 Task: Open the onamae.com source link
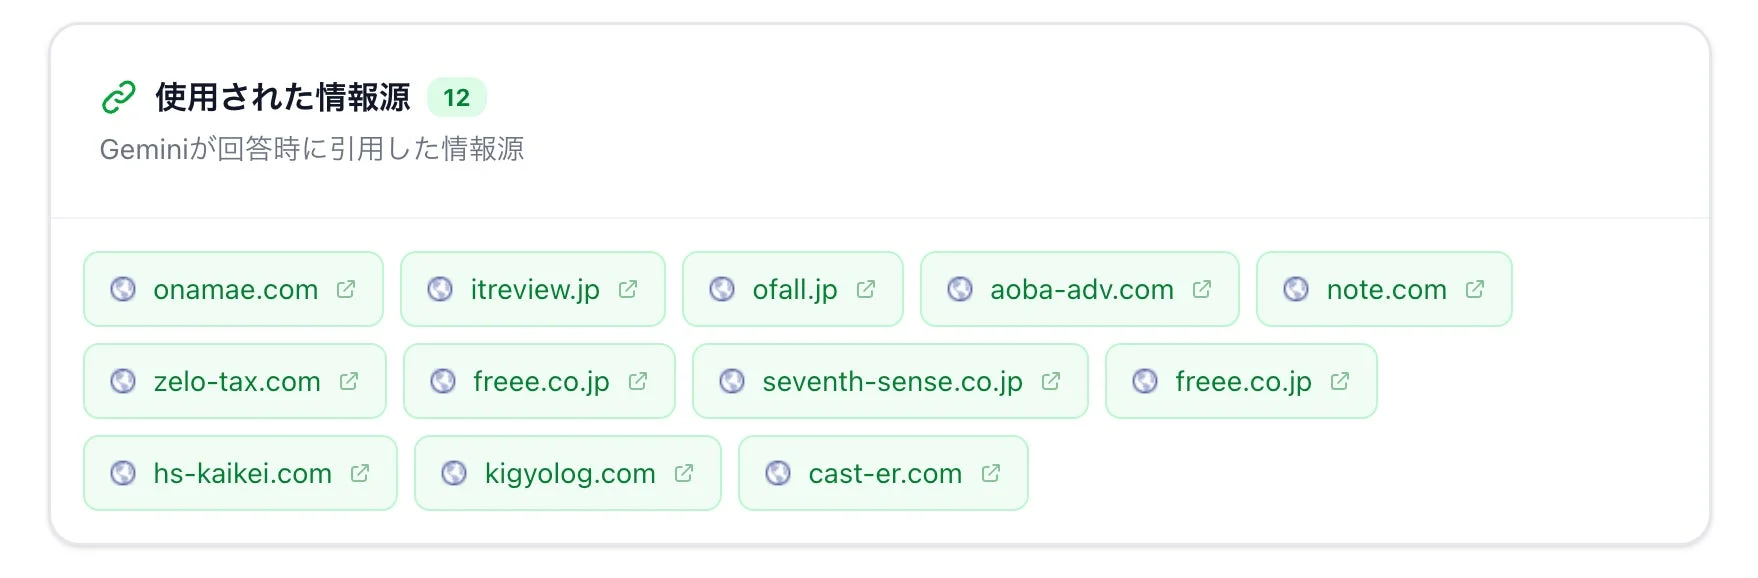coord(233,289)
